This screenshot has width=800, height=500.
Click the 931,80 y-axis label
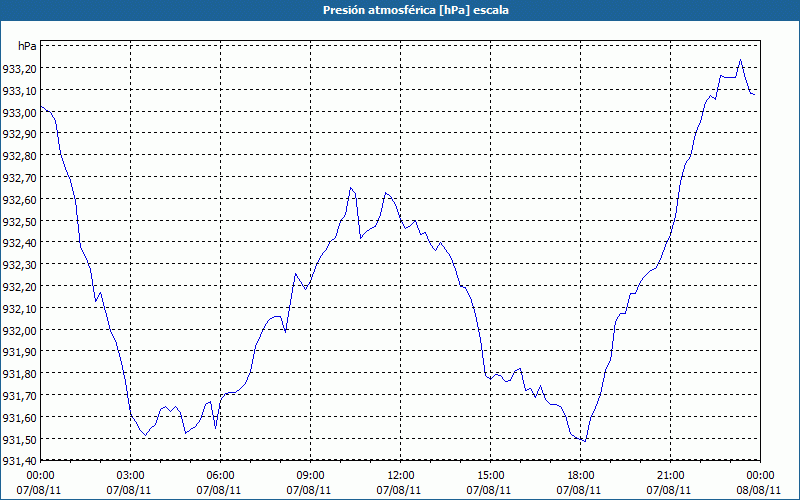click(x=19, y=374)
